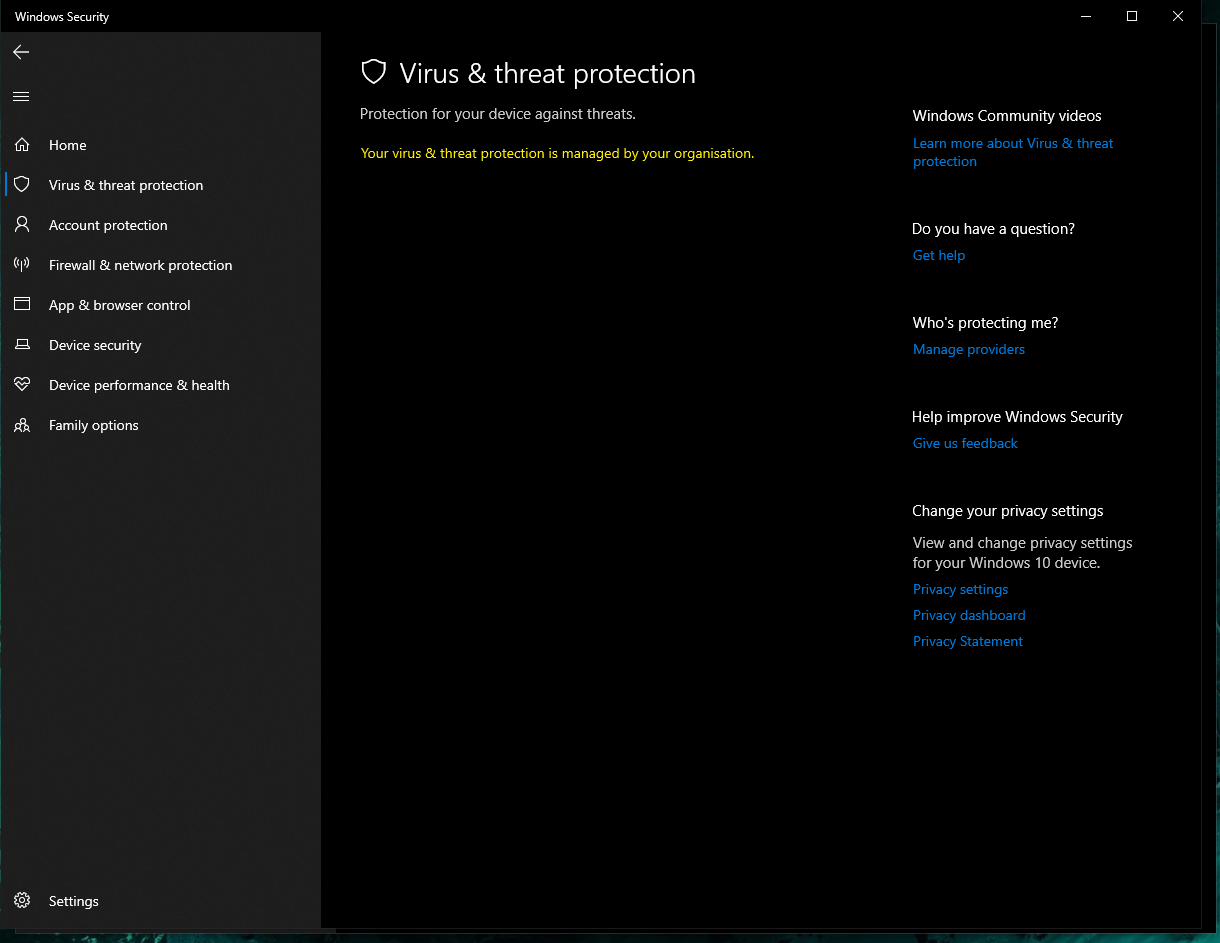Click 'Windows Community videos' heading

coord(1007,116)
